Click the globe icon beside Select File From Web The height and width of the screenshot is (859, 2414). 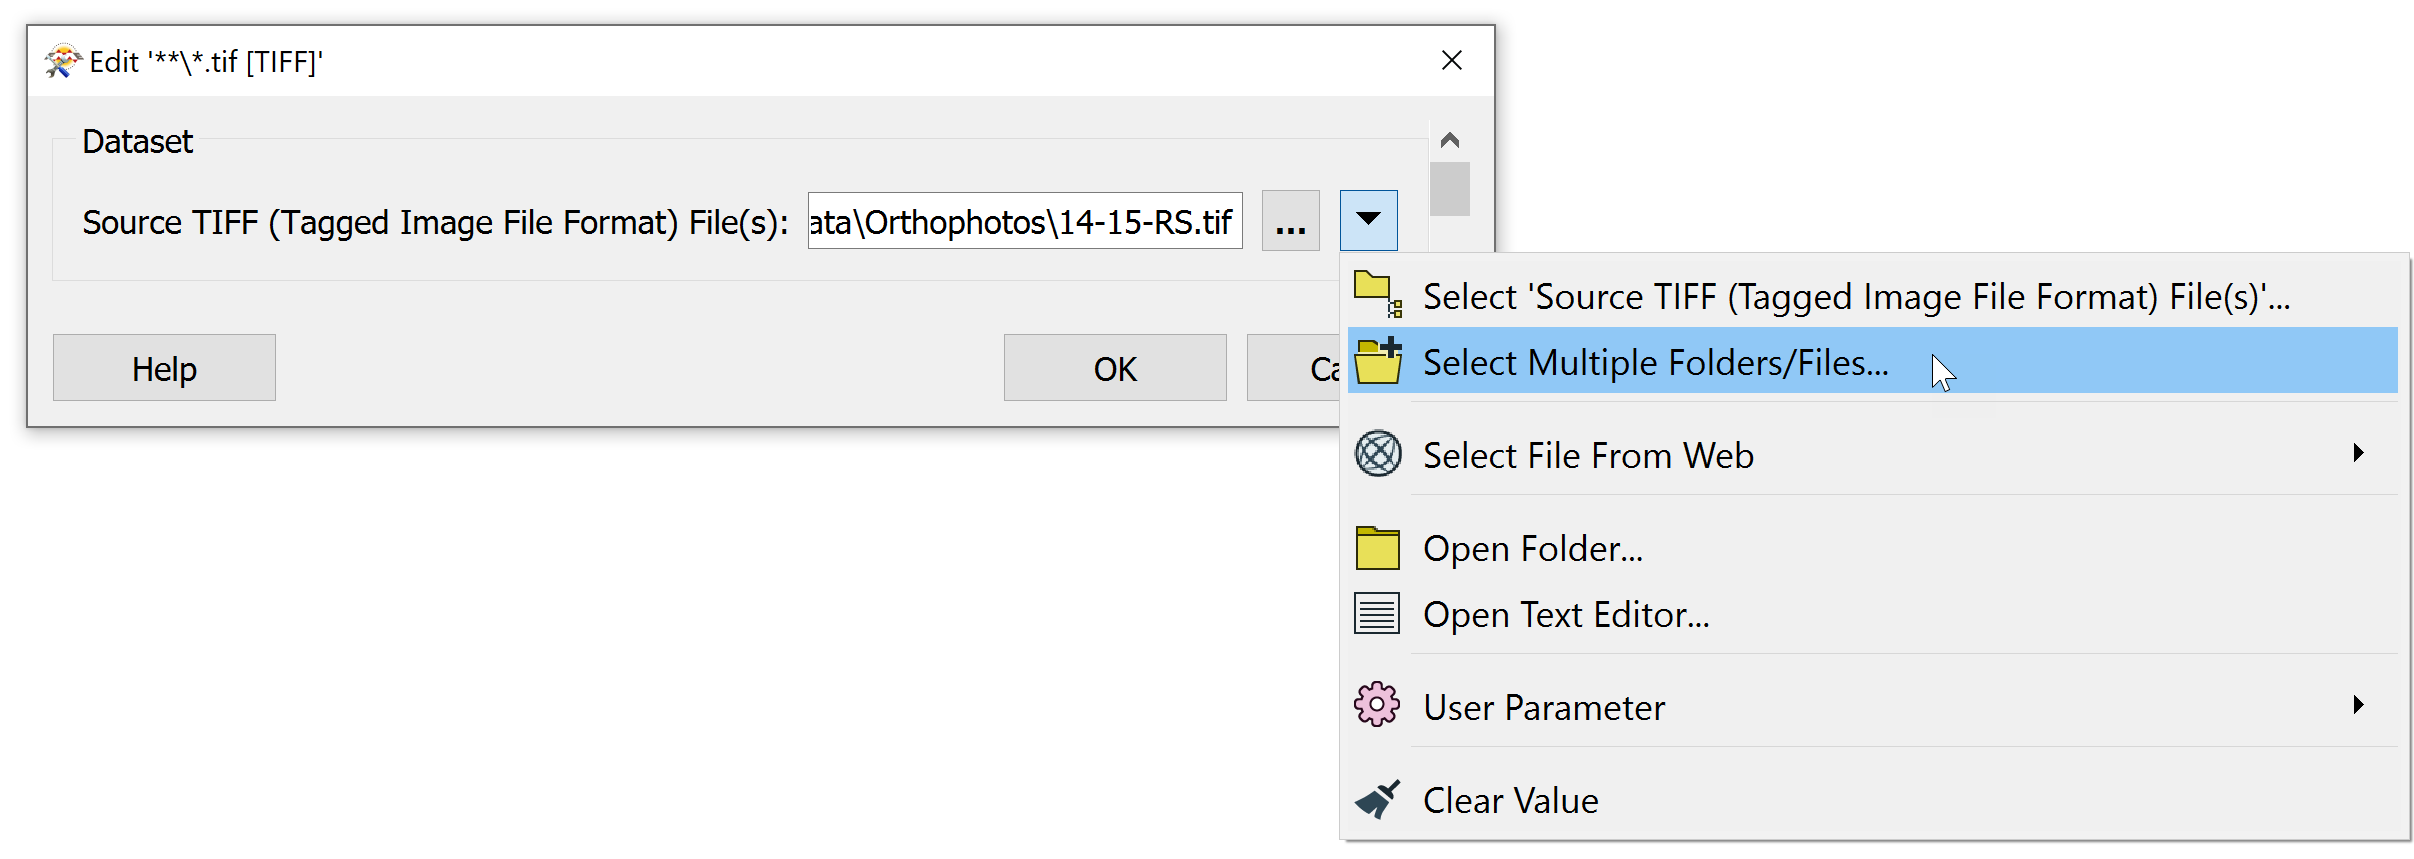[x=1378, y=453]
